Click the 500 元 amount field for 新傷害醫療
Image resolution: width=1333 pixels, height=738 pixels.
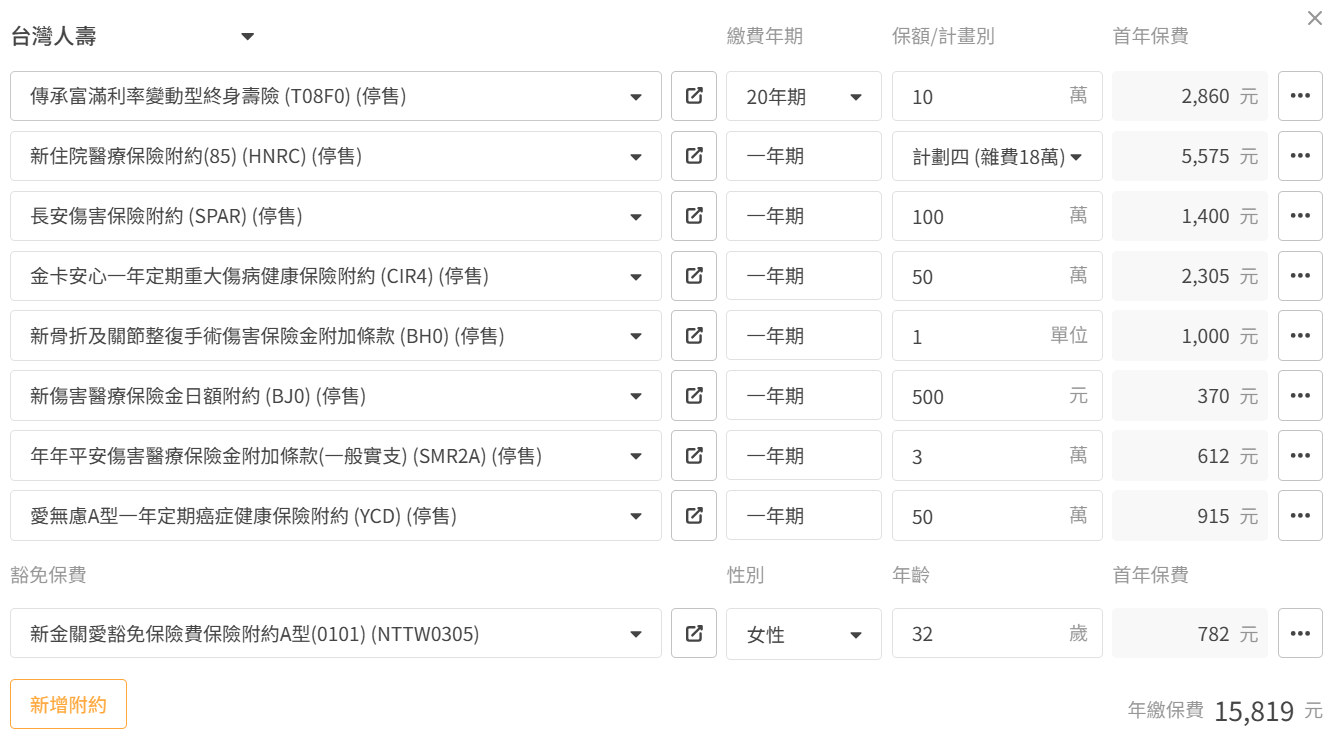point(985,396)
